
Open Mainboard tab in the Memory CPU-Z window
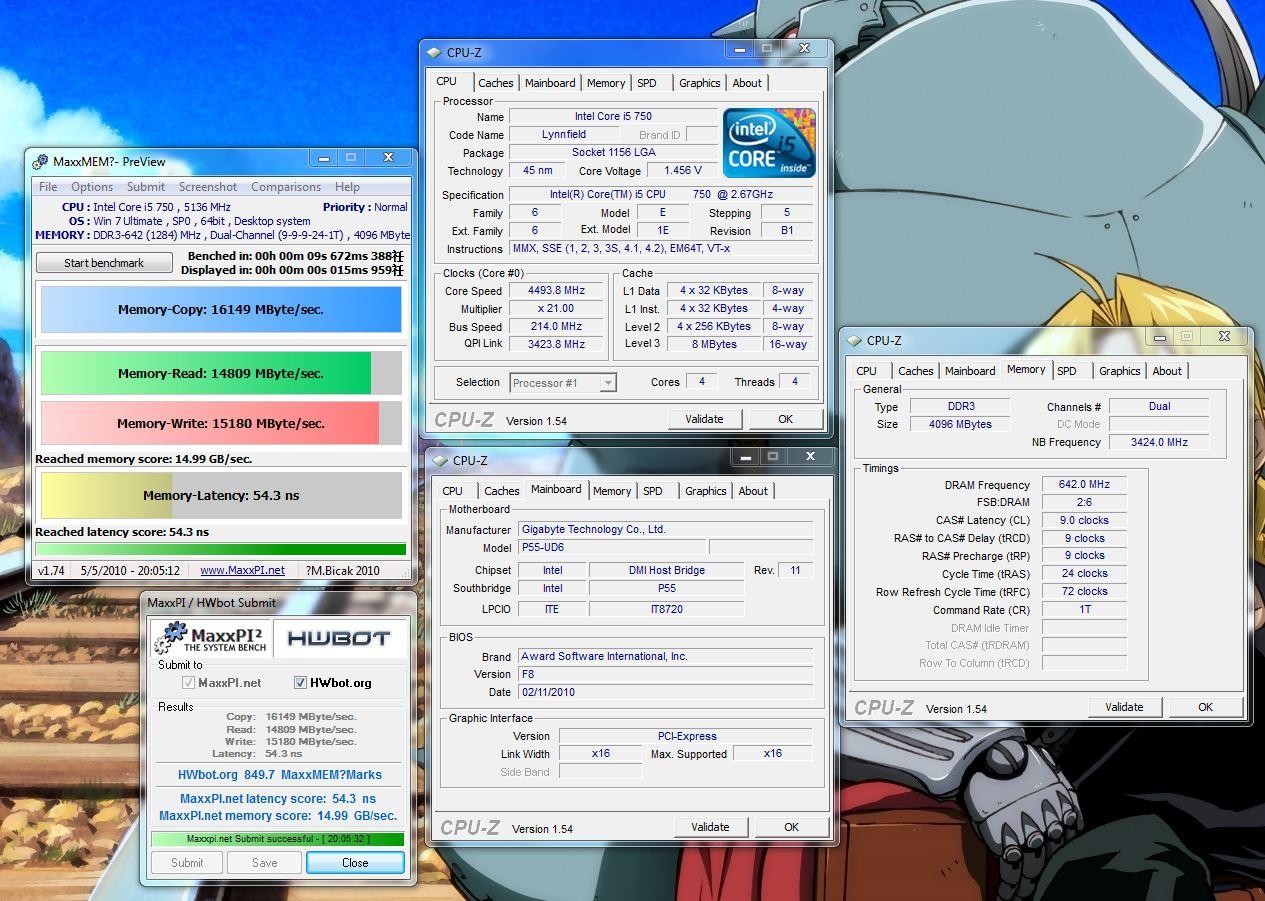click(x=970, y=371)
